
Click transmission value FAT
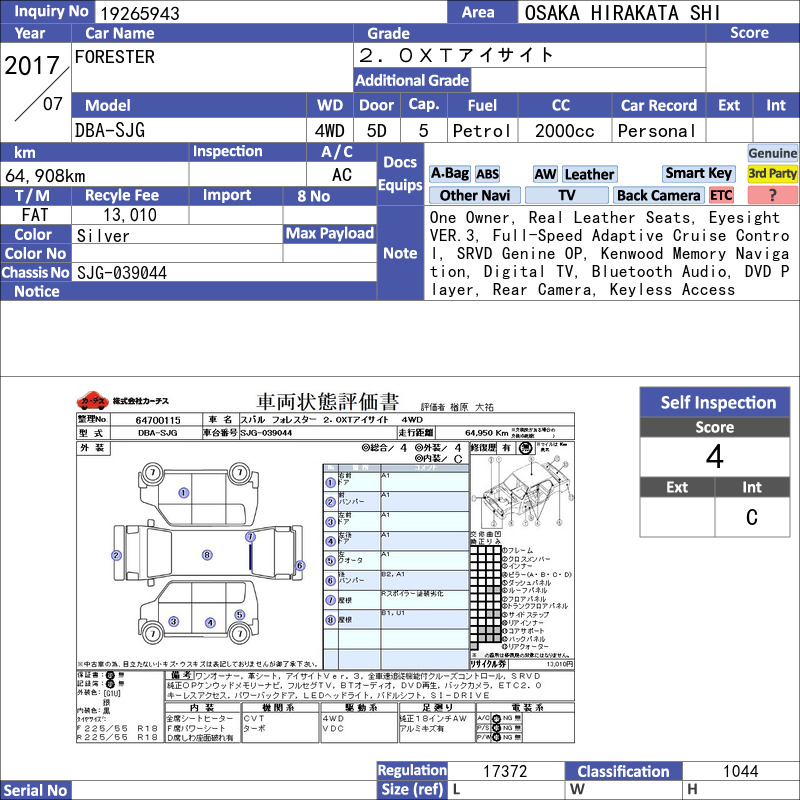click(x=35, y=215)
